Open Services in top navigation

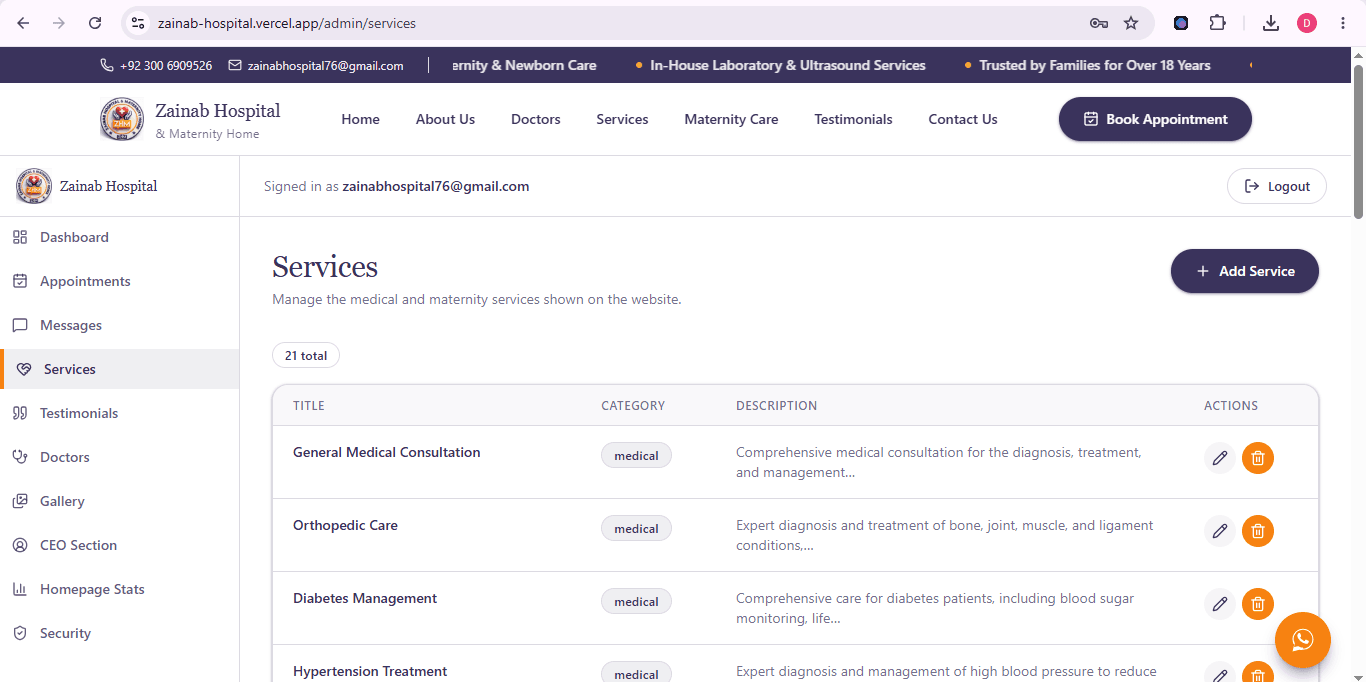tap(622, 119)
